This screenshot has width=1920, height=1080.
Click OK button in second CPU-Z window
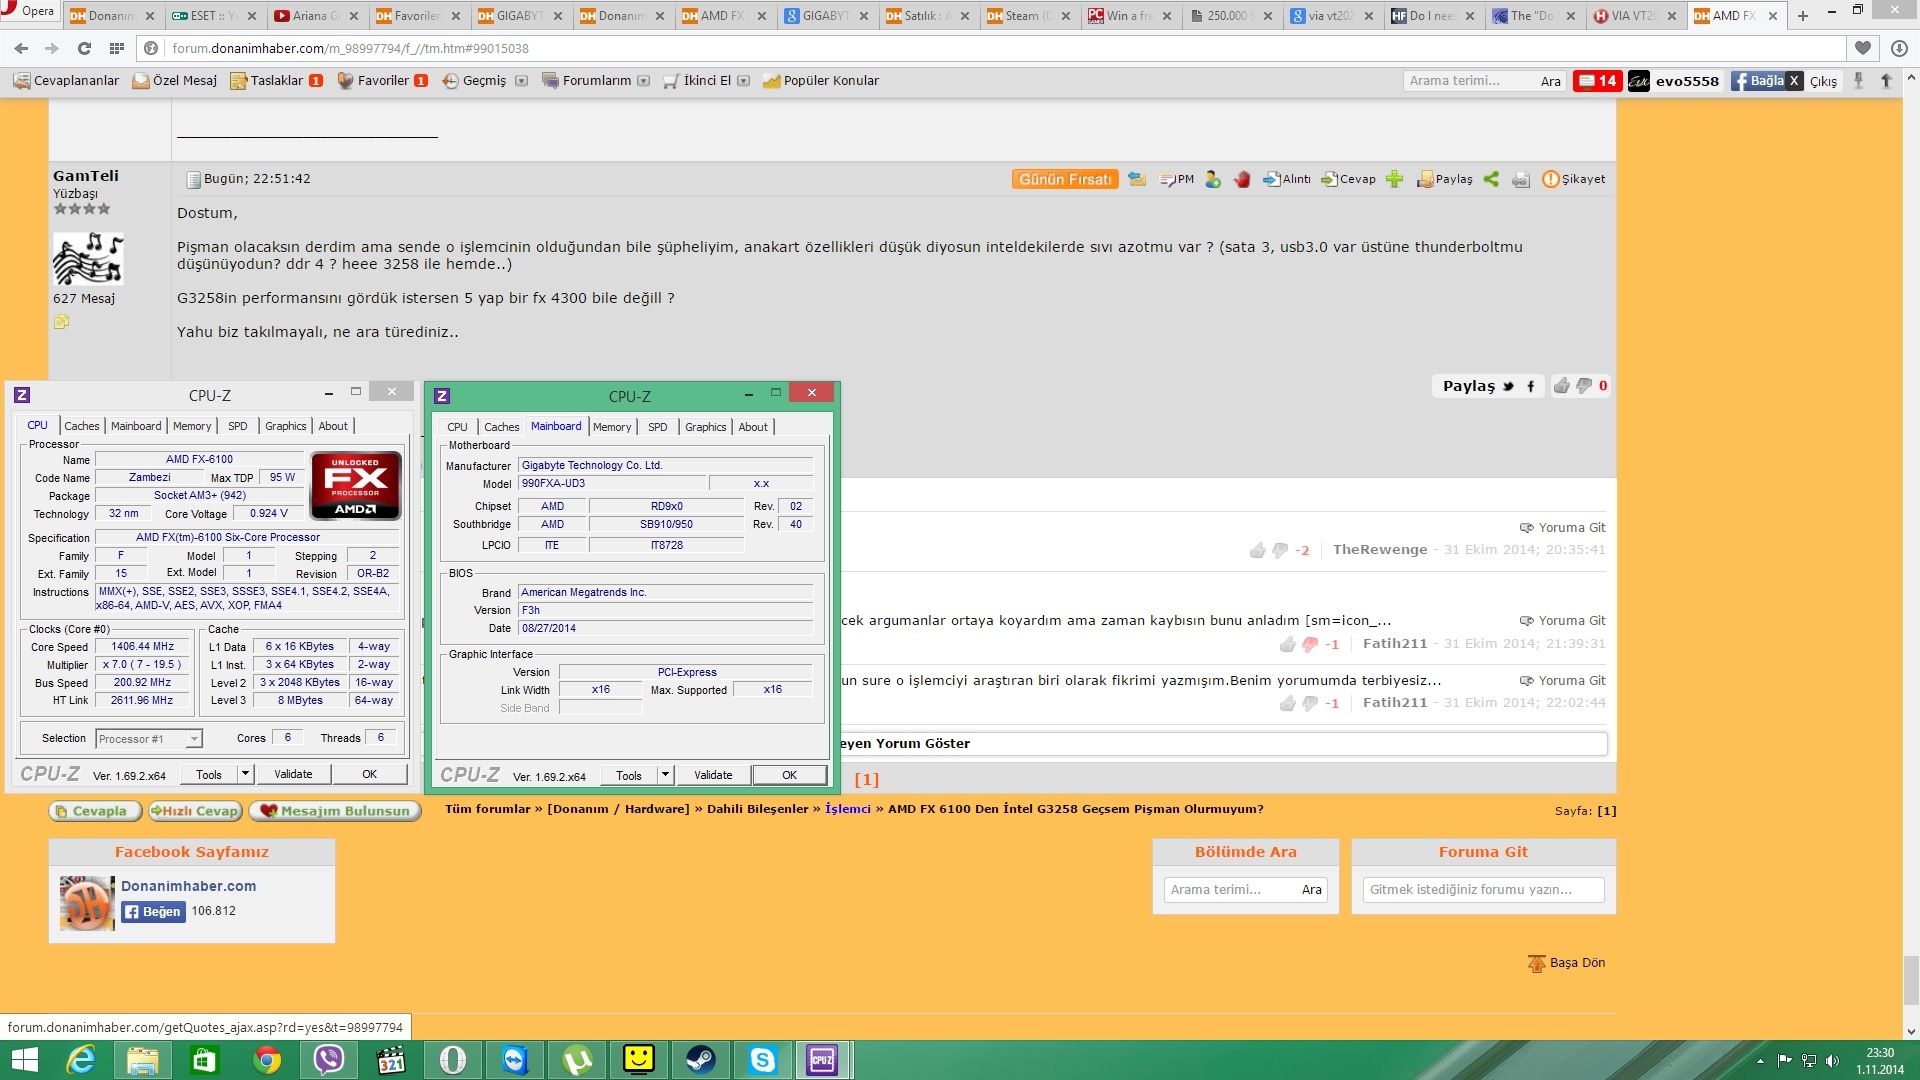[787, 774]
